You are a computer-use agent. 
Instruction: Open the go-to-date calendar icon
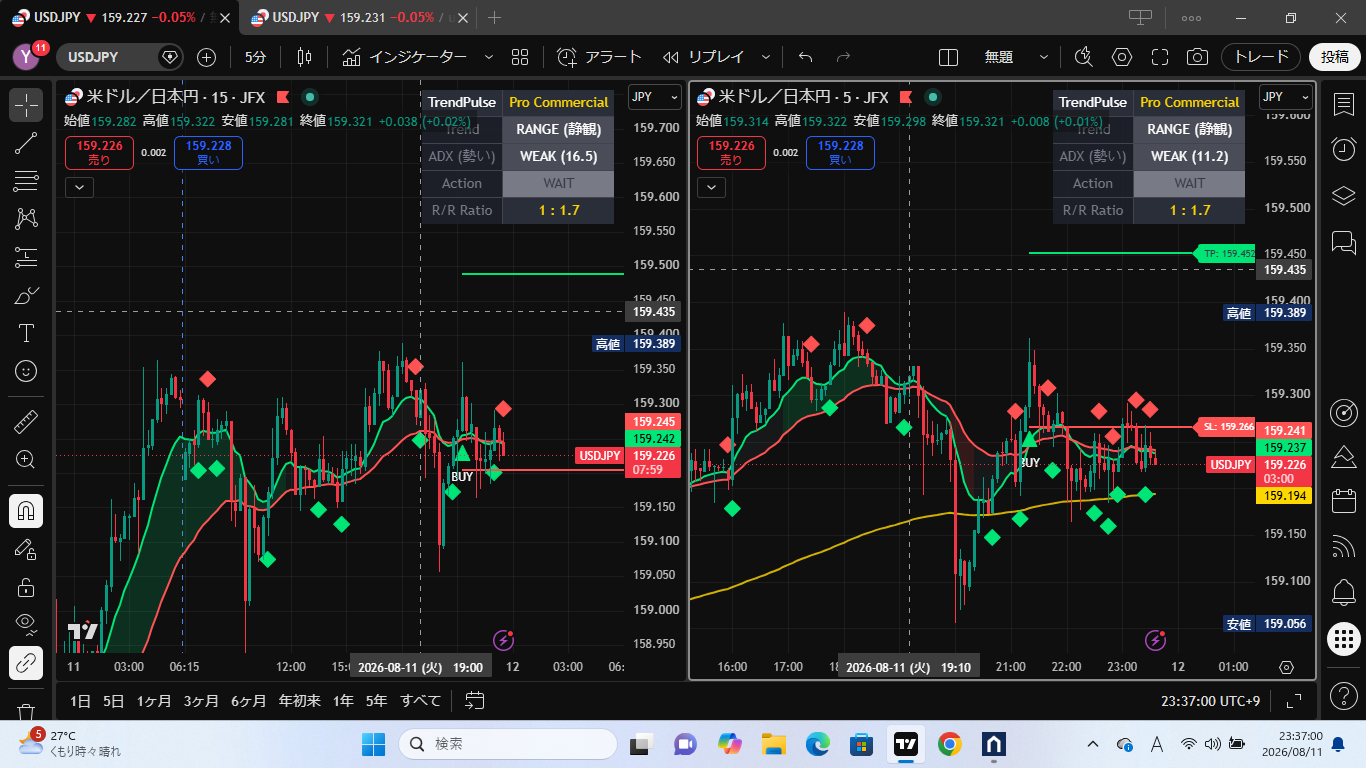tap(475, 700)
